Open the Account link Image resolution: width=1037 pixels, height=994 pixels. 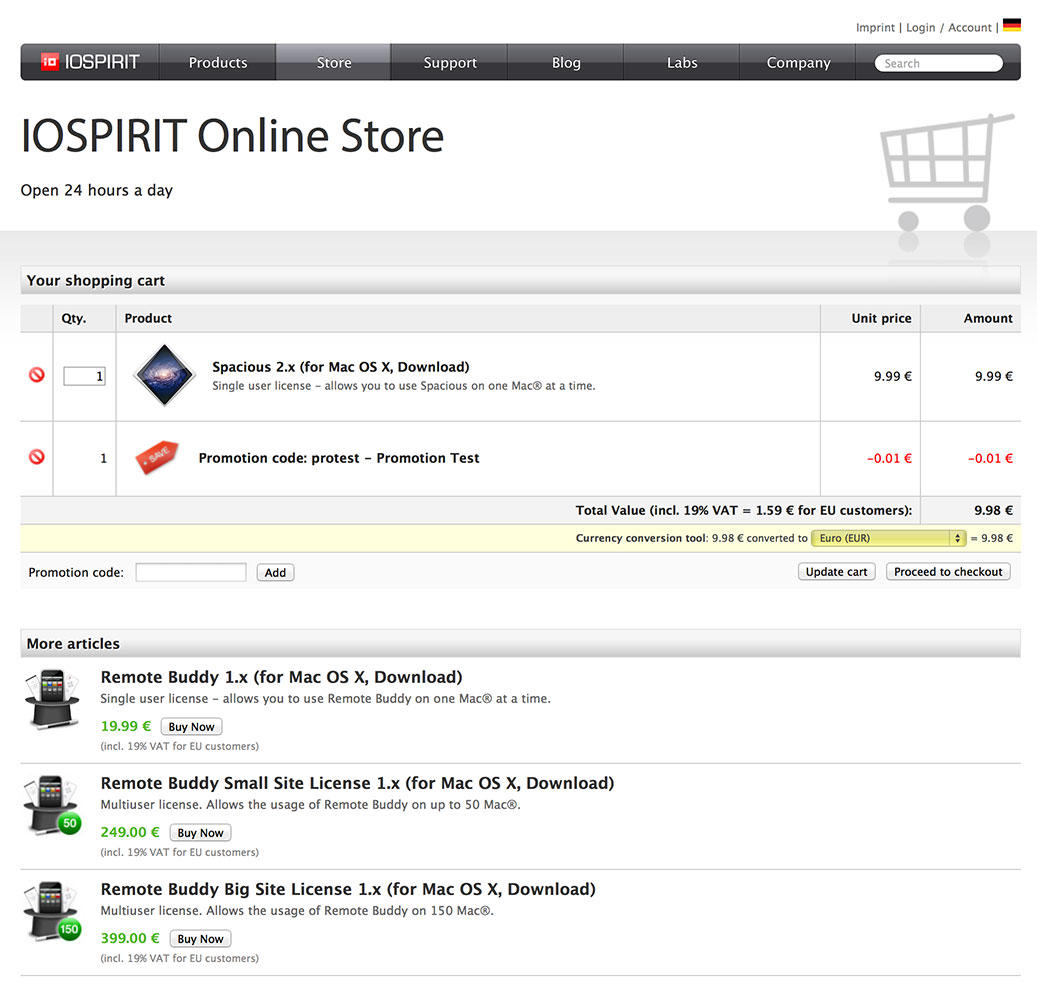click(970, 27)
